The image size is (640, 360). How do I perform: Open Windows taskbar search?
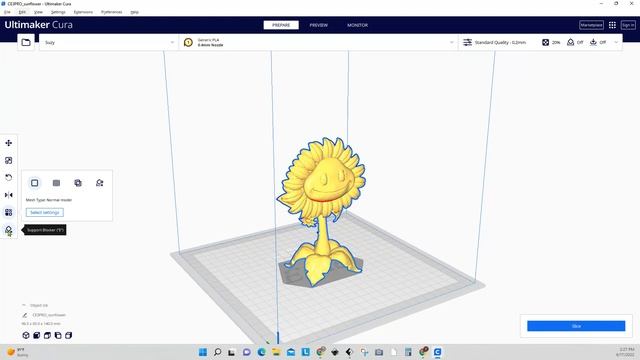218,352
